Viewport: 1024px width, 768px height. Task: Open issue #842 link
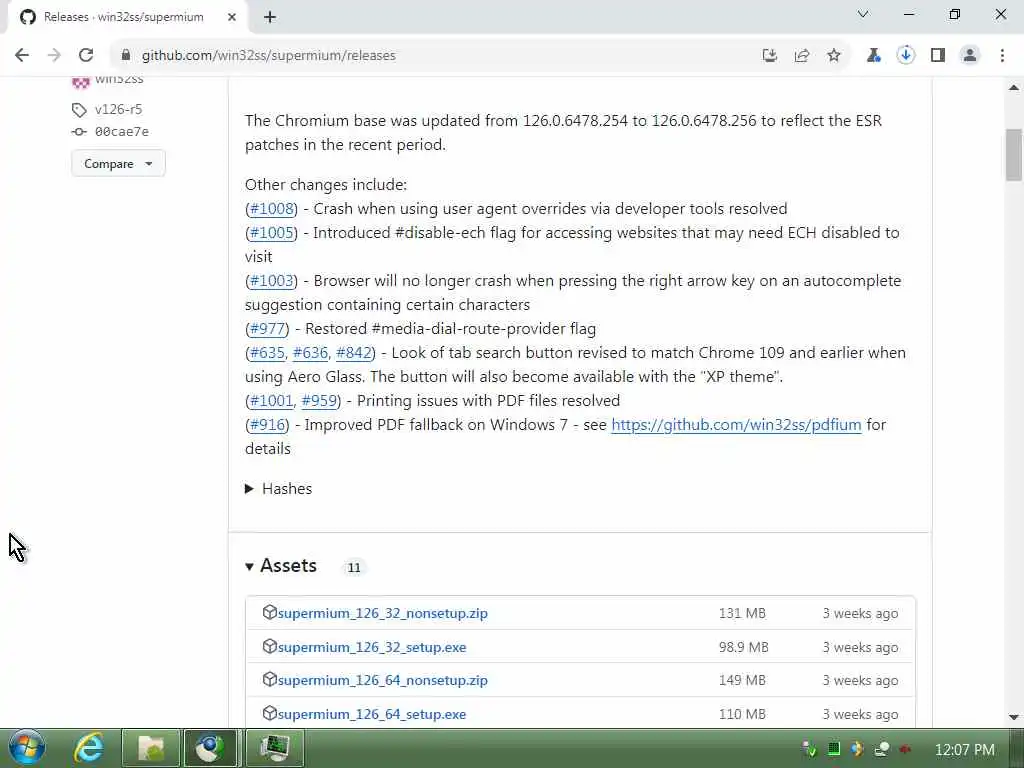(353, 353)
